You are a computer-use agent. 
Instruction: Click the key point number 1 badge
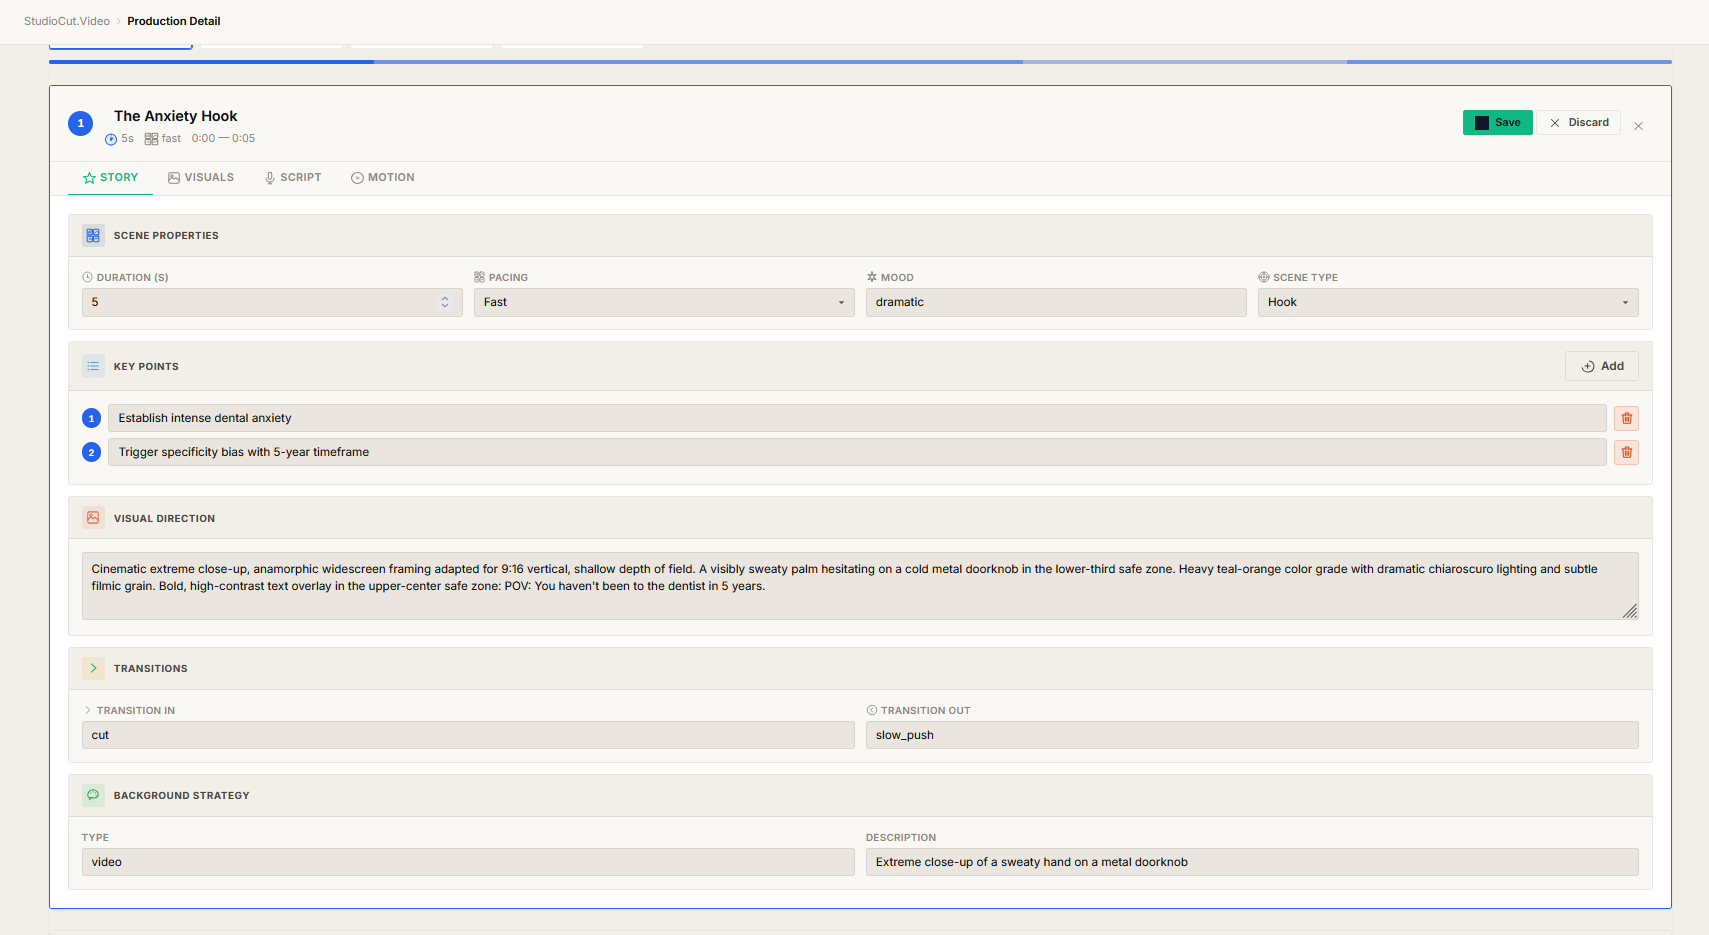click(91, 418)
